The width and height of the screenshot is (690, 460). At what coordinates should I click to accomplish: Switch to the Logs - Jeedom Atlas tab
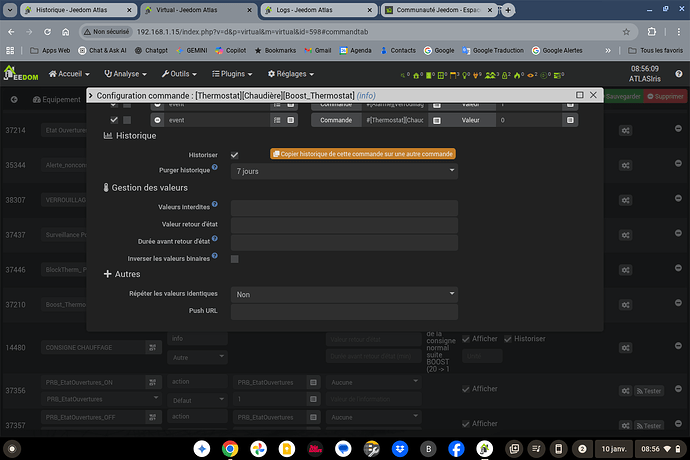click(x=315, y=10)
